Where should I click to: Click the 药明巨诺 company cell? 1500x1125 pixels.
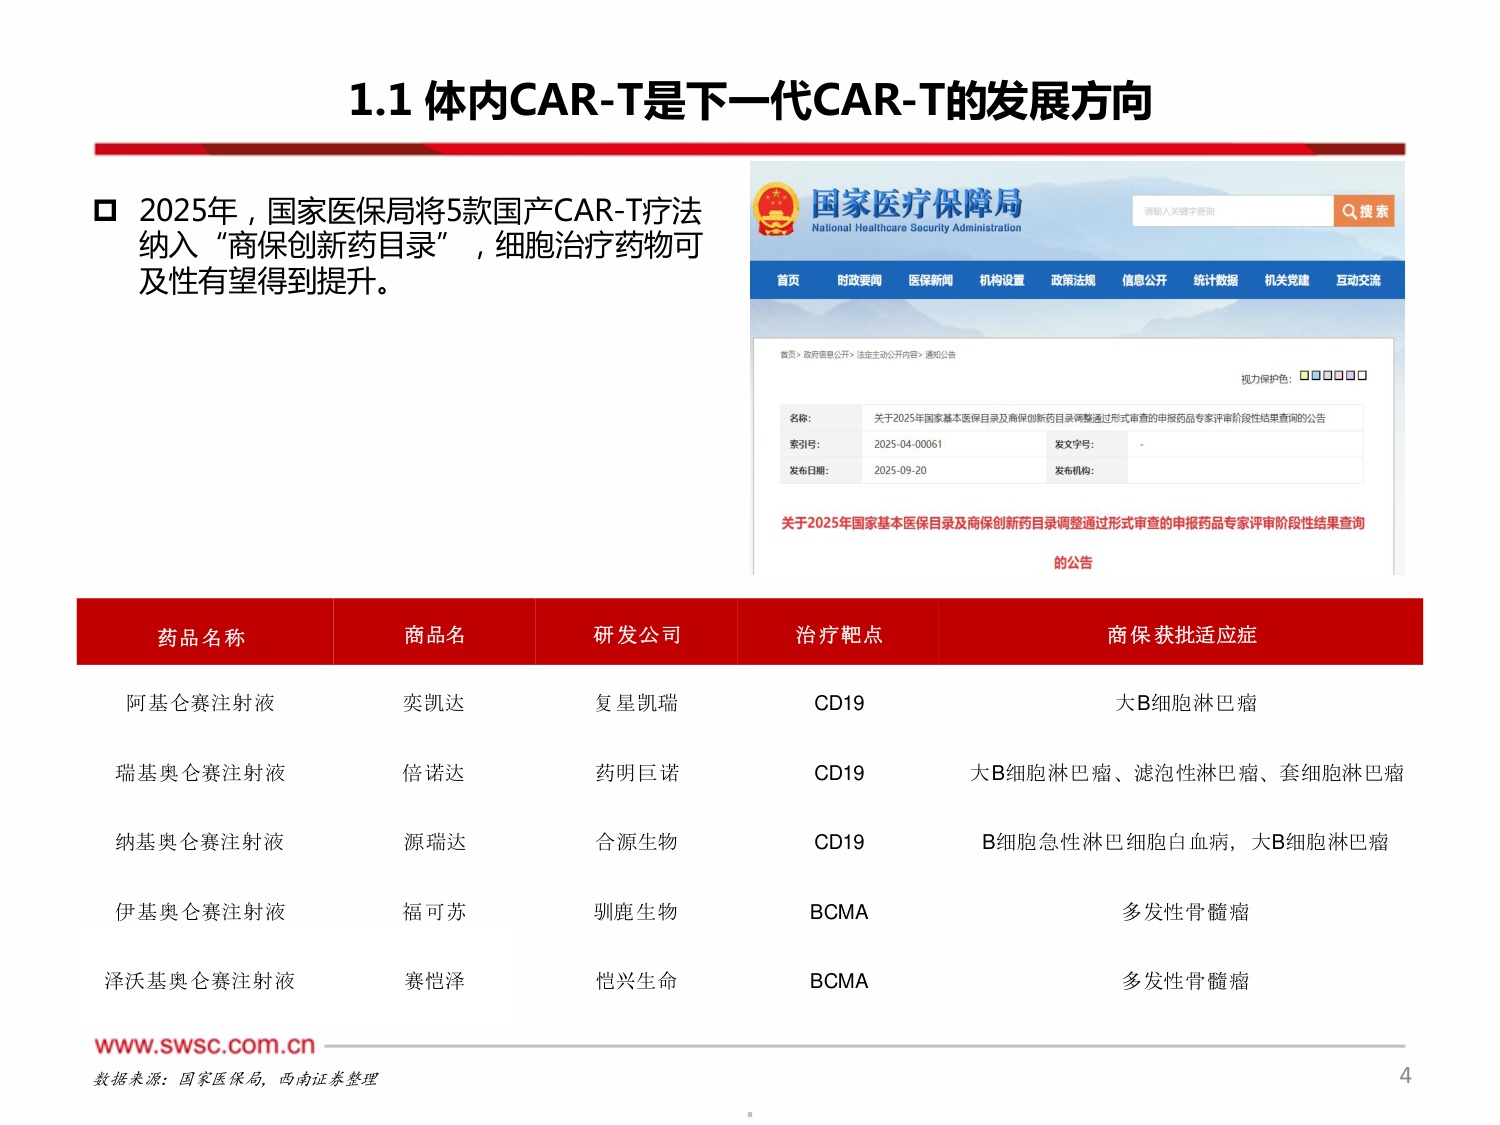pos(637,773)
